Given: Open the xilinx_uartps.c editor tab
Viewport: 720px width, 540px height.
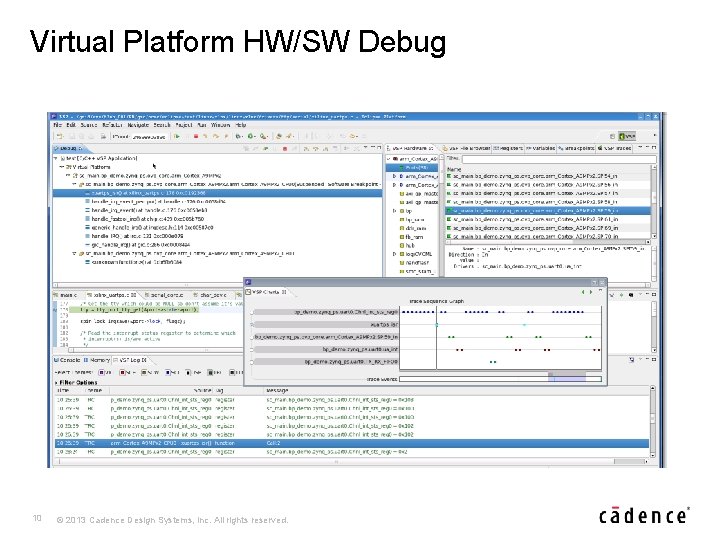Looking at the screenshot, I should pyautogui.click(x=112, y=295).
